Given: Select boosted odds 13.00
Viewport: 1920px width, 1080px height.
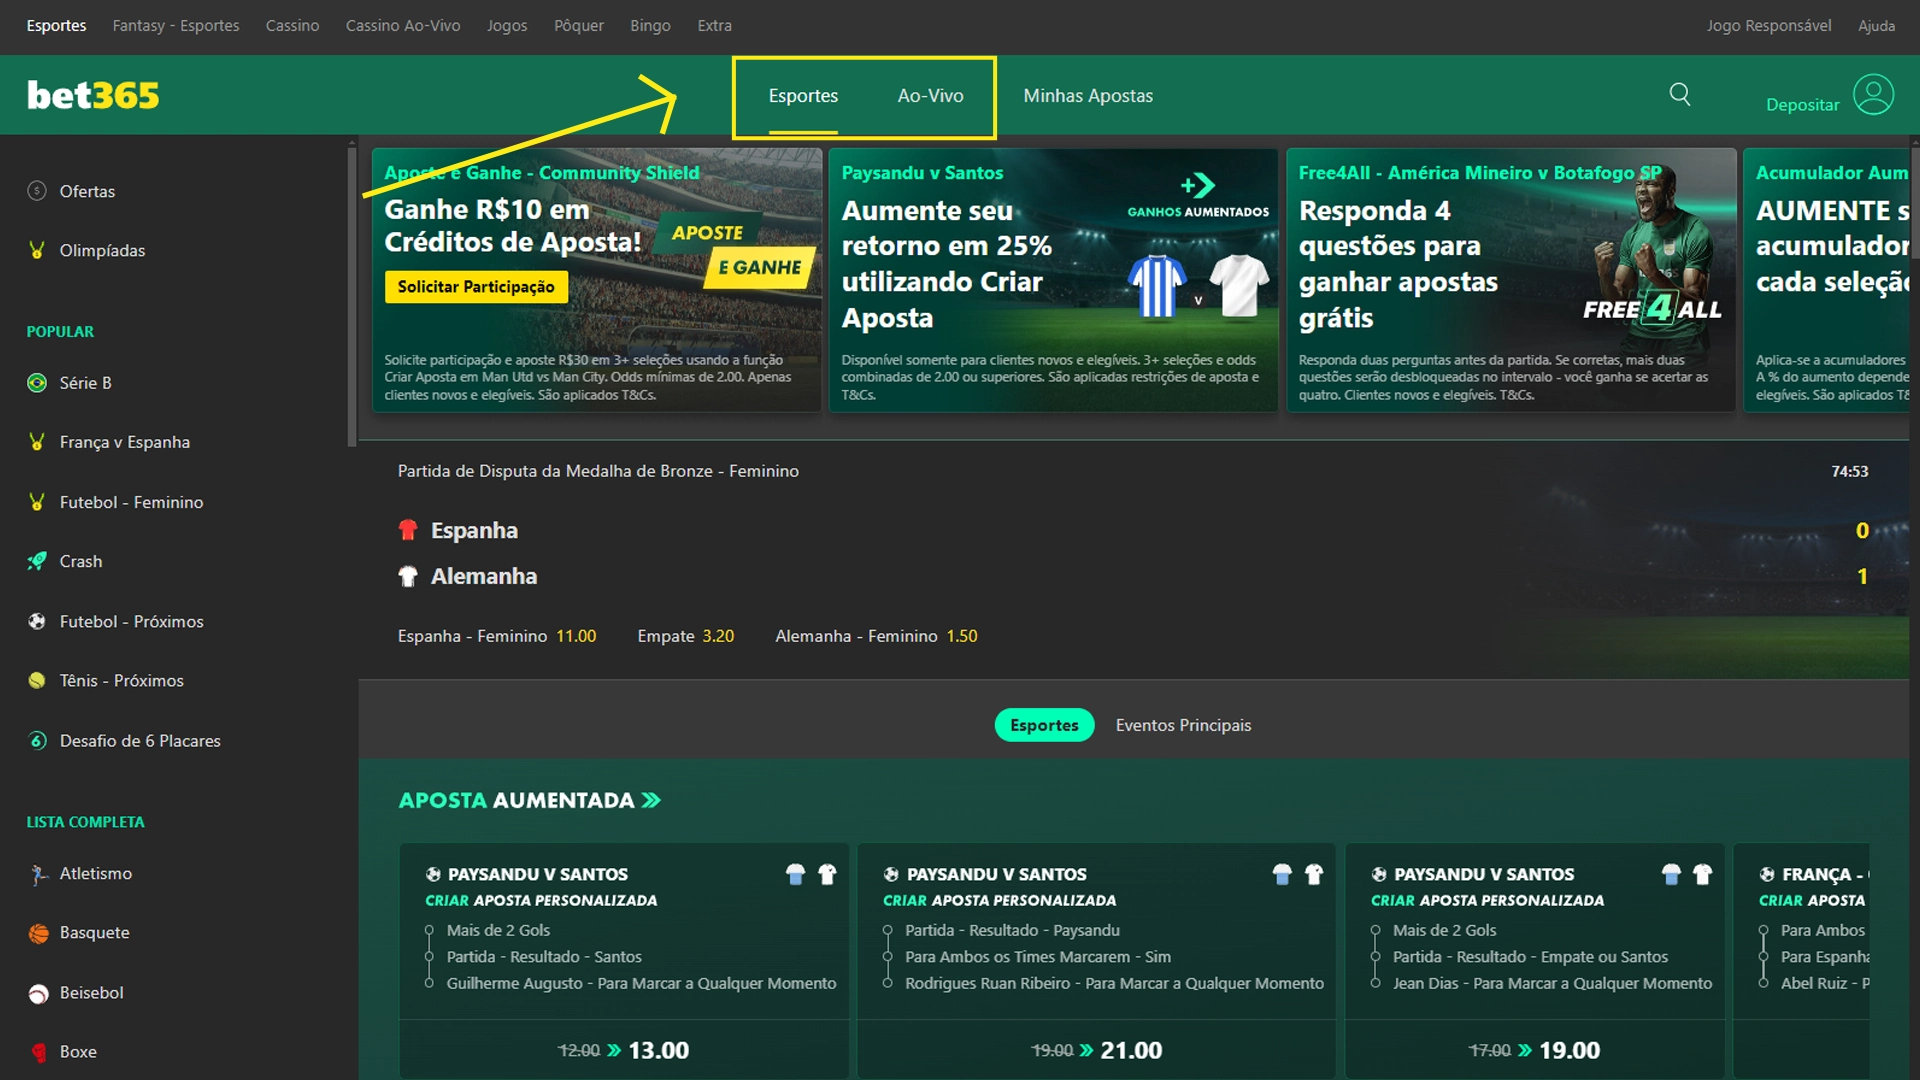Looking at the screenshot, I should pyautogui.click(x=624, y=1050).
